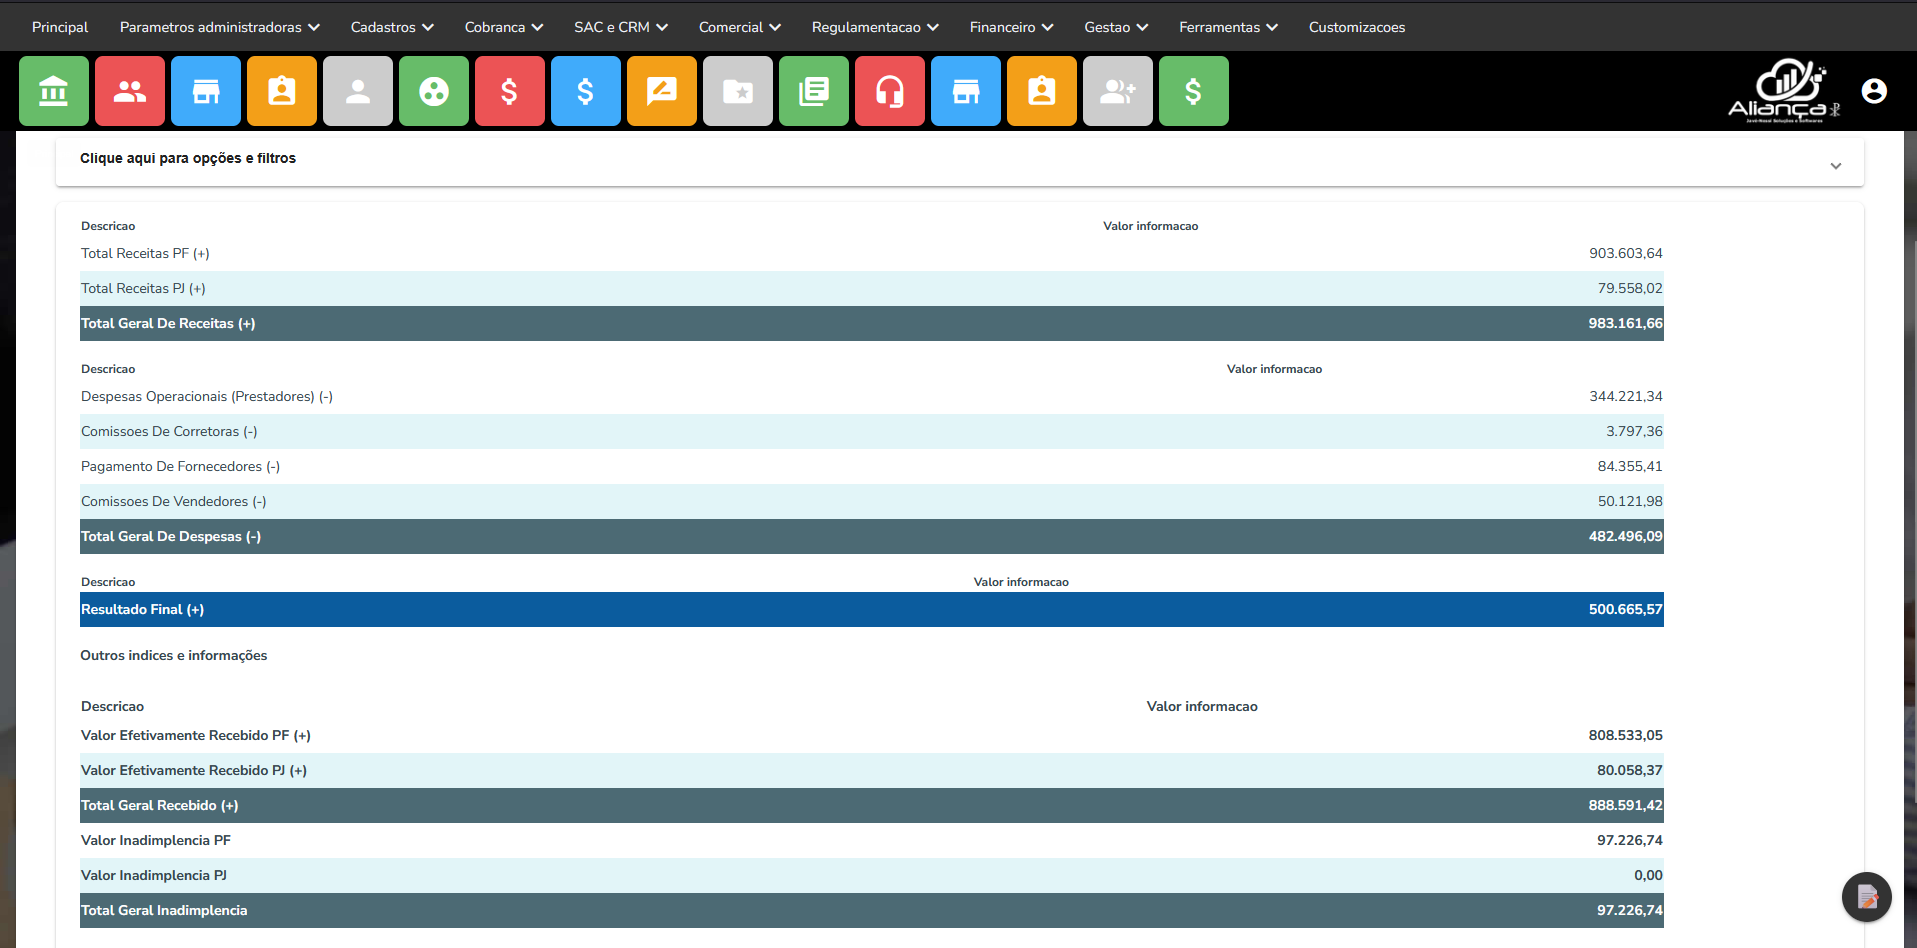The width and height of the screenshot is (1917, 948).
Task: Click the red dollar sign icon
Action: (x=510, y=91)
